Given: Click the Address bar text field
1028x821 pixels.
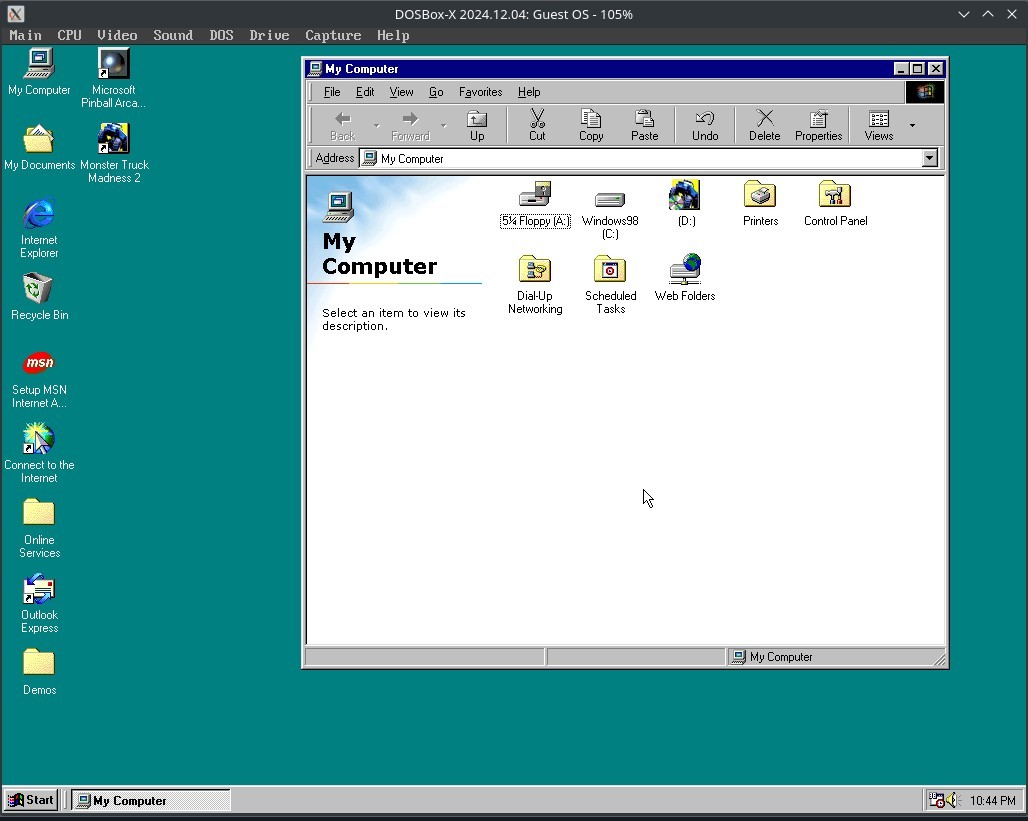Looking at the screenshot, I should (x=641, y=159).
